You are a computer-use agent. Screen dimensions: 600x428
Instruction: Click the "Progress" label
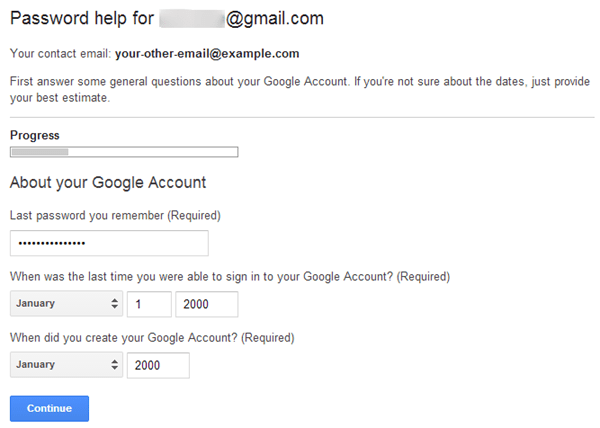(35, 135)
